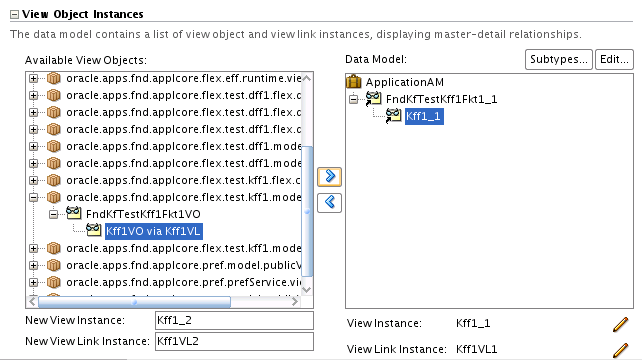Click horizontal scrollbar right arrow
Screen dimensions: 642x360
[x=295, y=302]
